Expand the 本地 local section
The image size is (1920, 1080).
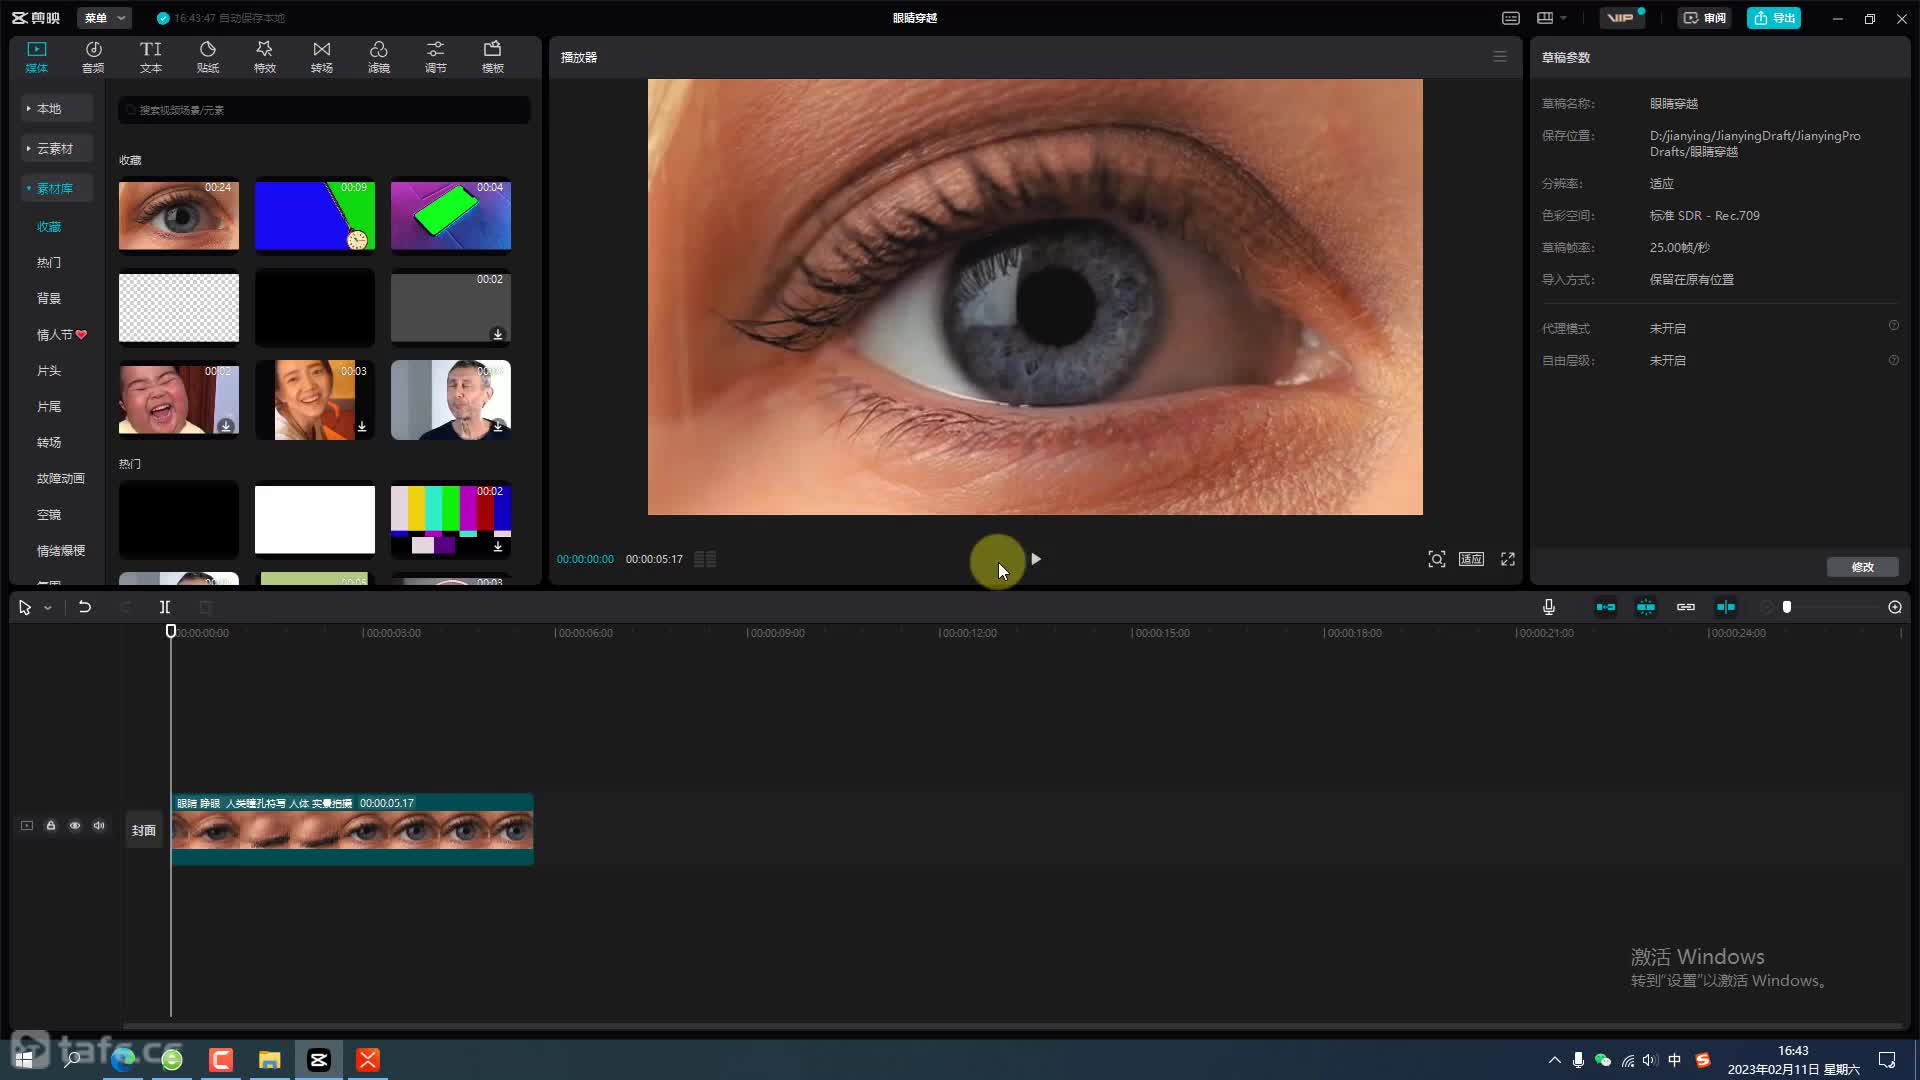[57, 108]
